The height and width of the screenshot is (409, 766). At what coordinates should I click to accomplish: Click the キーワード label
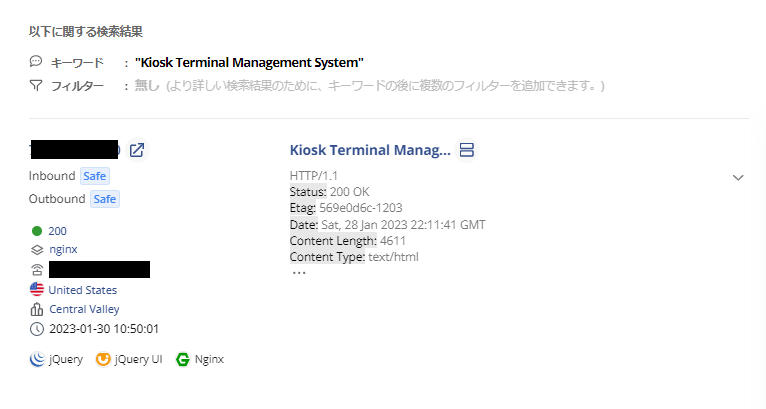point(77,63)
